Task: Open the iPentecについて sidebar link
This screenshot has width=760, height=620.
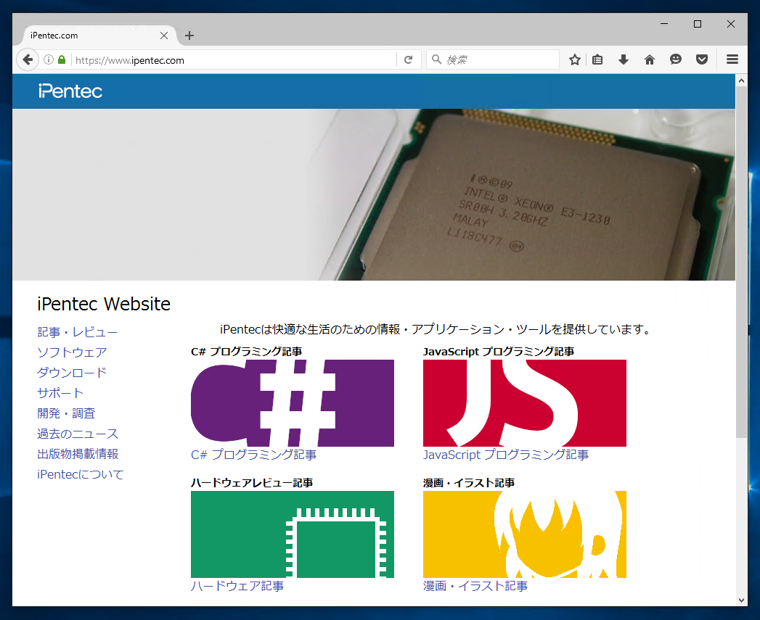Action: 80,474
